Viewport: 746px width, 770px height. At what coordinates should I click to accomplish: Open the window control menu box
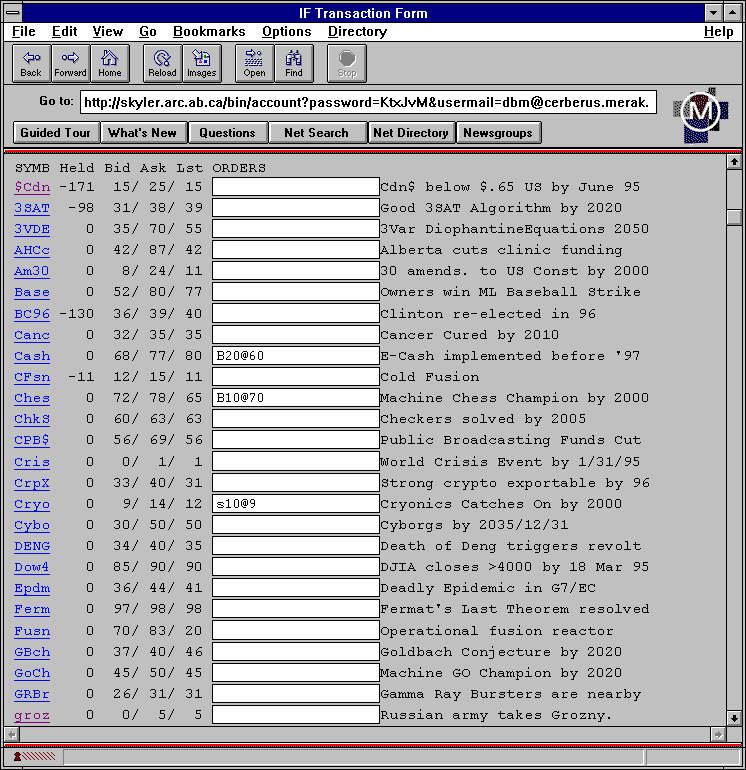point(13,13)
